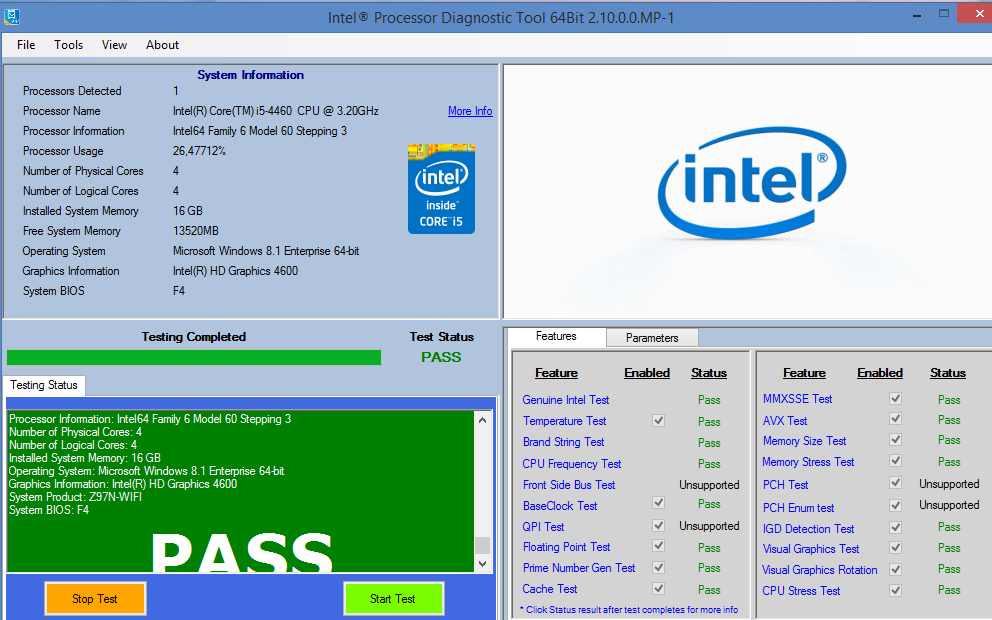The width and height of the screenshot is (992, 620).
Task: Maximize the Processor Diagnostic Tool window
Action: coord(944,13)
